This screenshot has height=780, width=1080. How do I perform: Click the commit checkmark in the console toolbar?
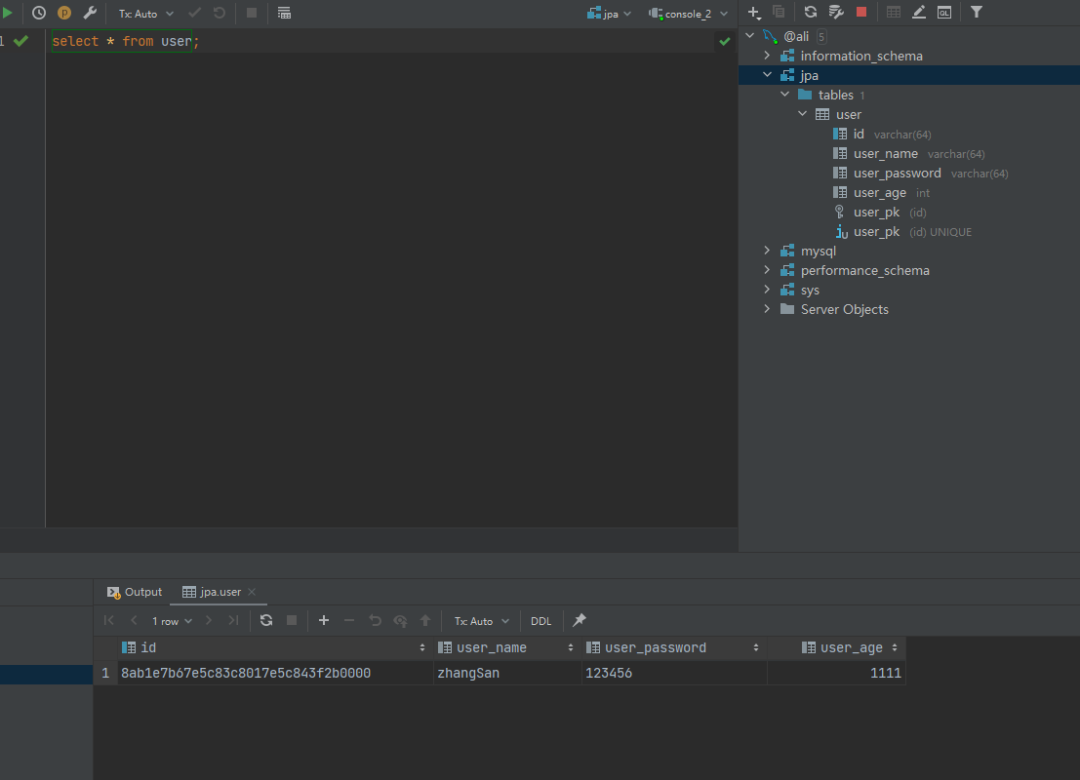pyautogui.click(x=194, y=12)
